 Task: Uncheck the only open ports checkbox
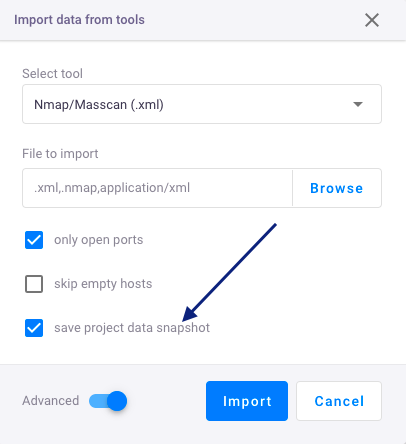pos(34,240)
